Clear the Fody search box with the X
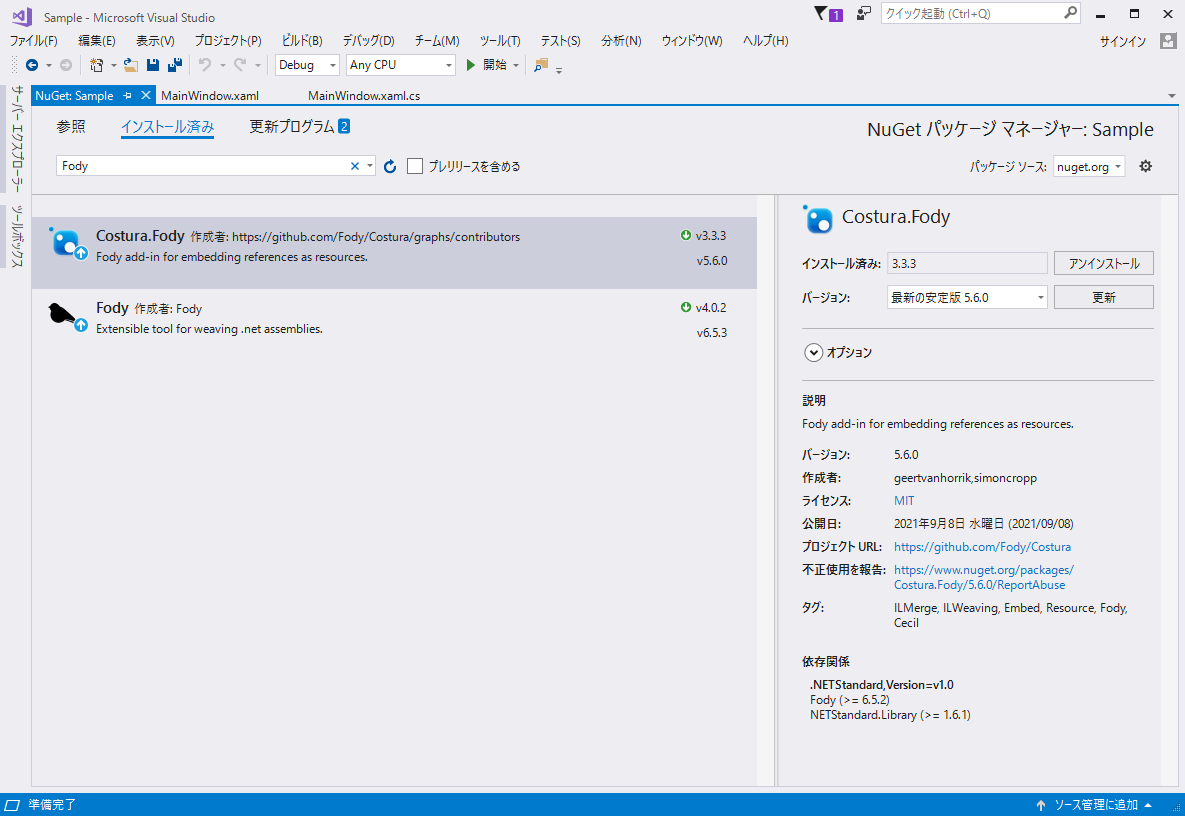 click(x=355, y=166)
